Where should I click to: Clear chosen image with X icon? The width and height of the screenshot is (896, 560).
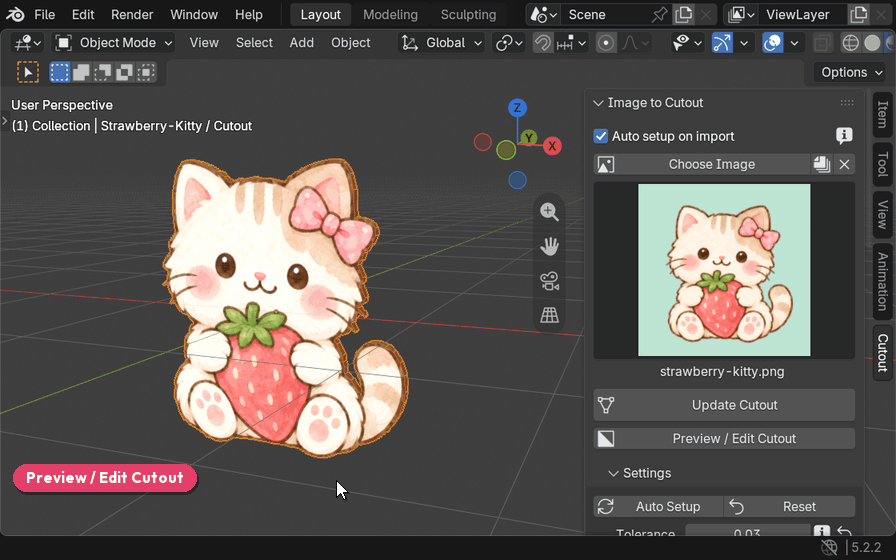tap(844, 165)
